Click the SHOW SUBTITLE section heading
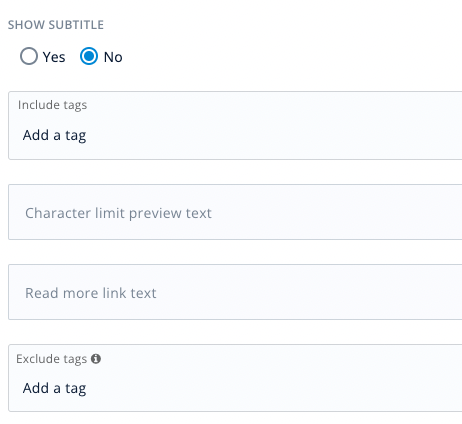Image resolution: width=462 pixels, height=424 pixels. coord(56,25)
